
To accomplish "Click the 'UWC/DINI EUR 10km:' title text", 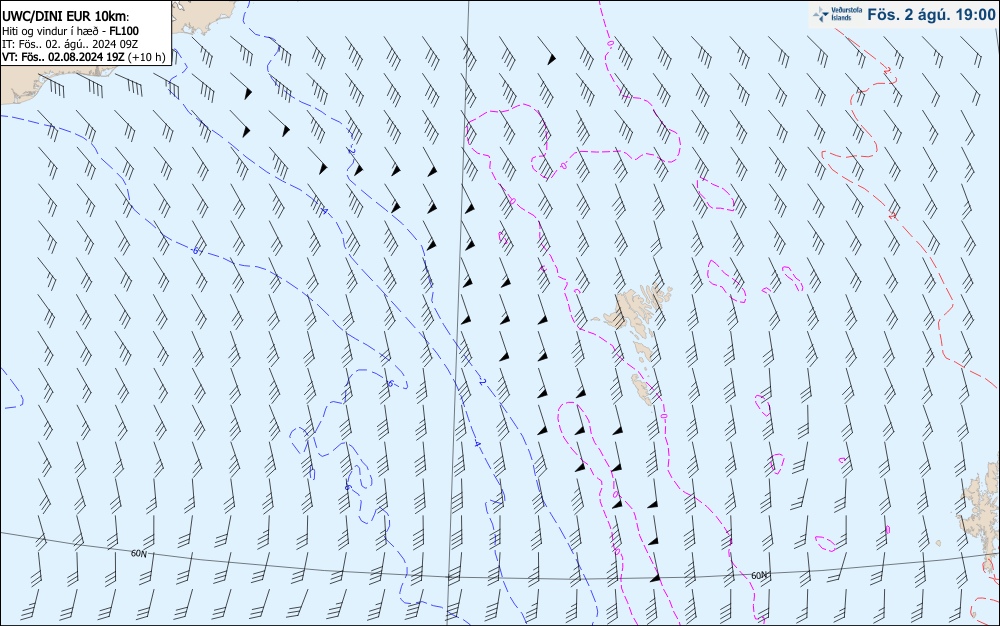I will click(x=66, y=17).
